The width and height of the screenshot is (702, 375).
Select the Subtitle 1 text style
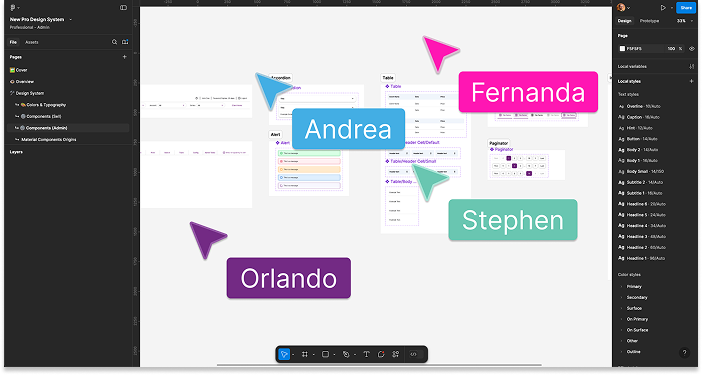click(x=644, y=193)
